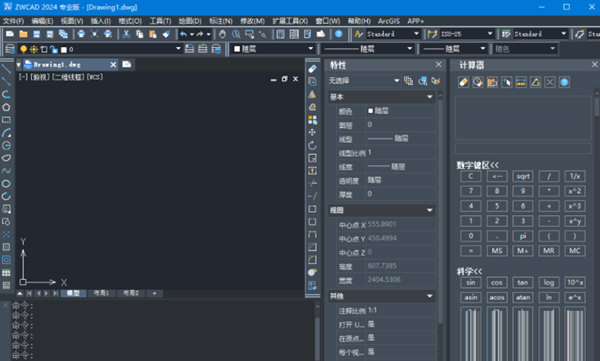Screen dimensions: 600x361
Task: Click the Print icon
Action: coord(81,34)
